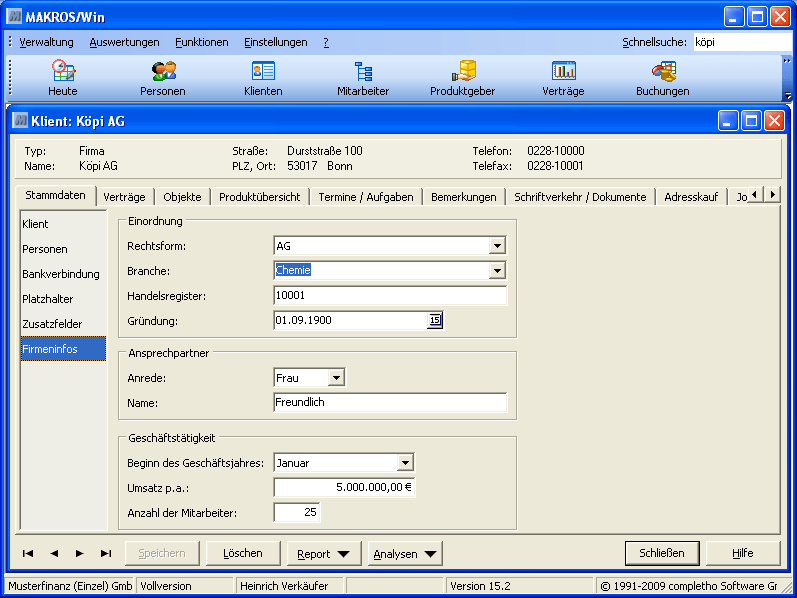Go to first record navigation arrow
This screenshot has height=598, width=797.
pos(28,553)
